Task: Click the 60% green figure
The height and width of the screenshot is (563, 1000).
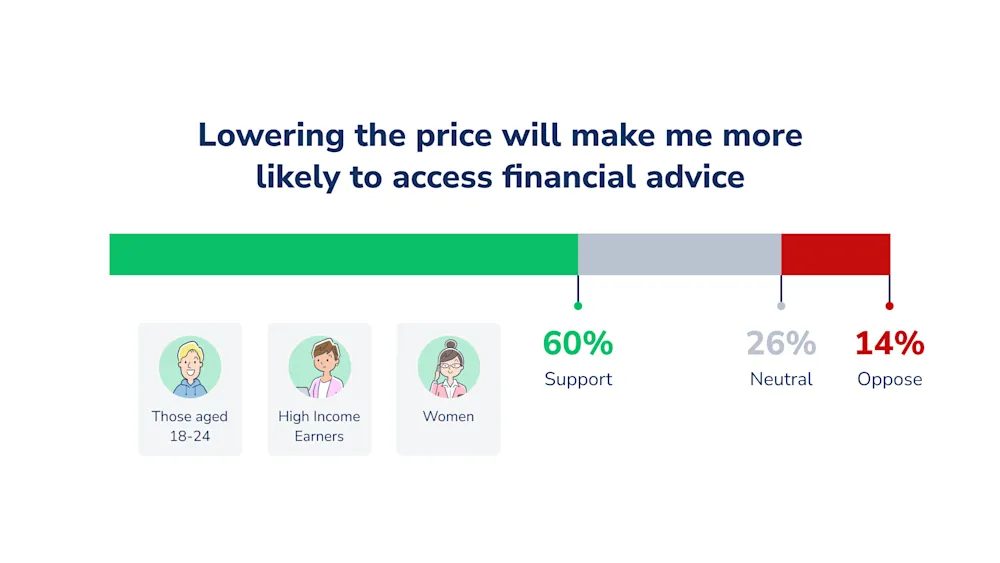Action: [x=578, y=343]
